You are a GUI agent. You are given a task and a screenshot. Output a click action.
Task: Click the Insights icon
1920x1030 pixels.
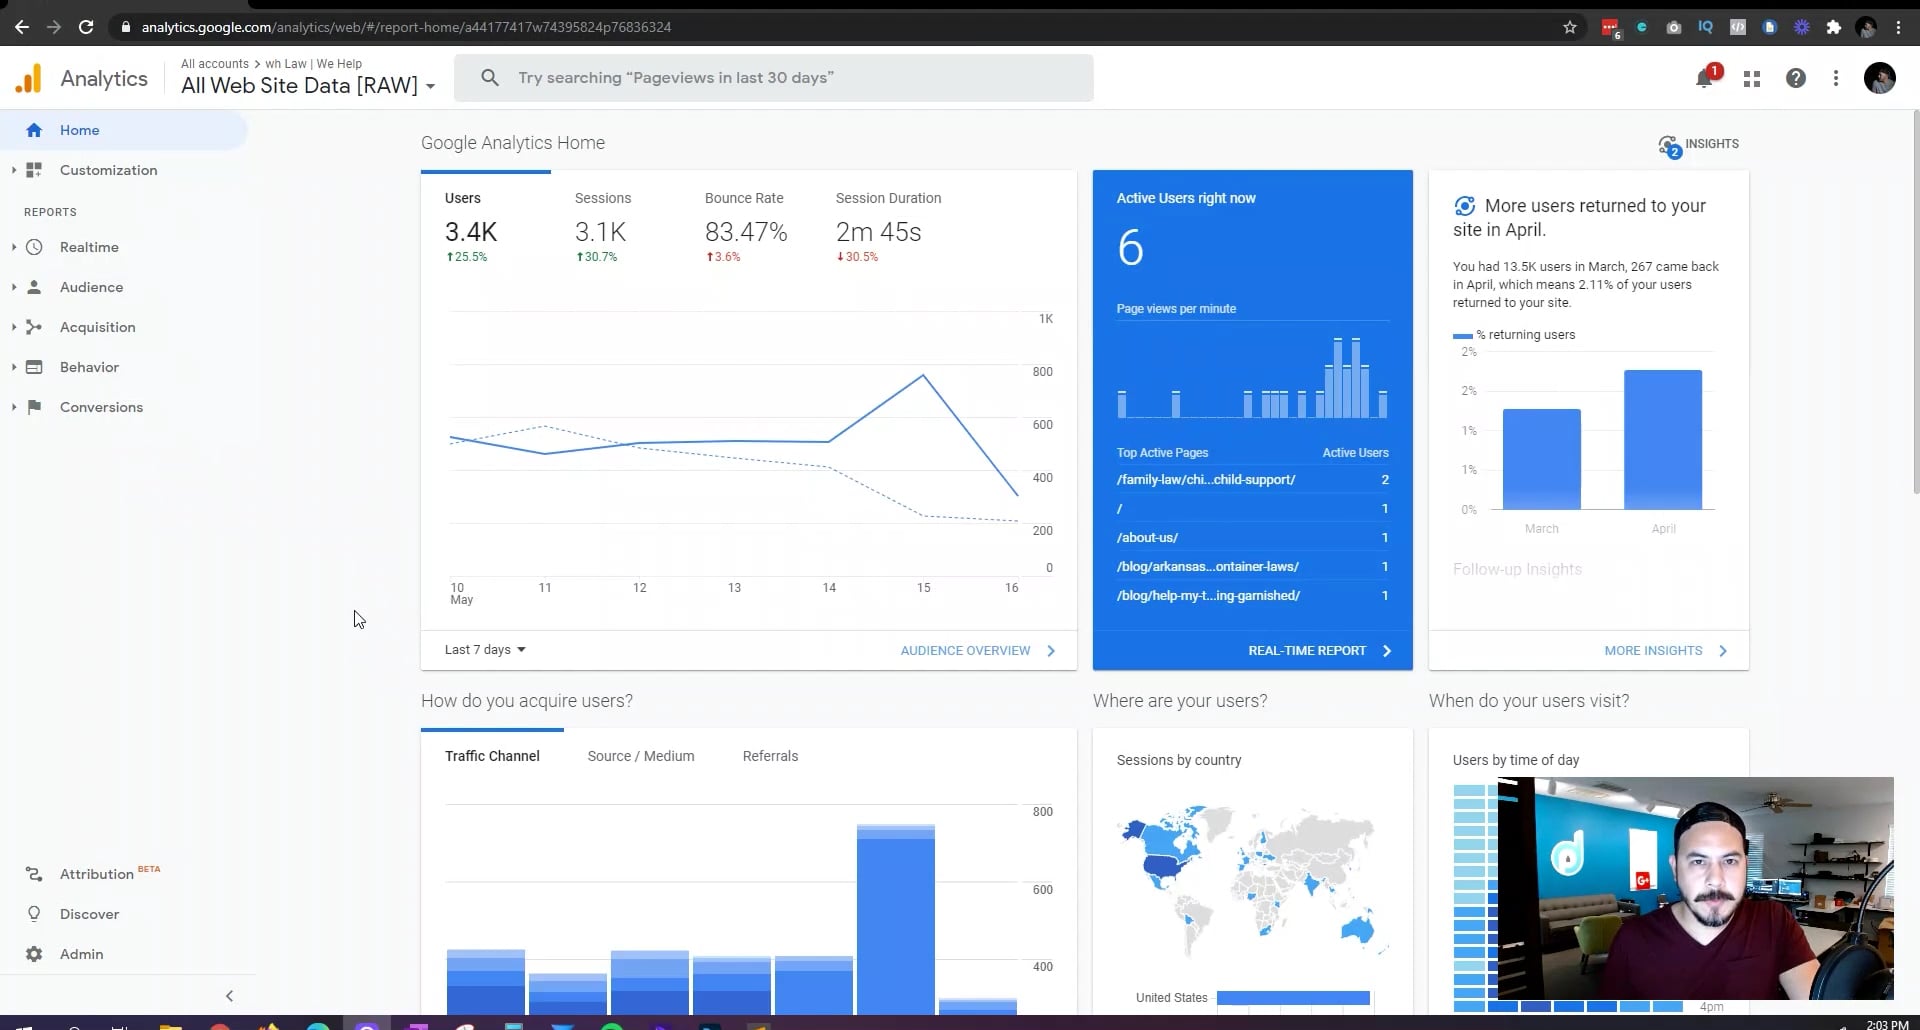(x=1670, y=147)
